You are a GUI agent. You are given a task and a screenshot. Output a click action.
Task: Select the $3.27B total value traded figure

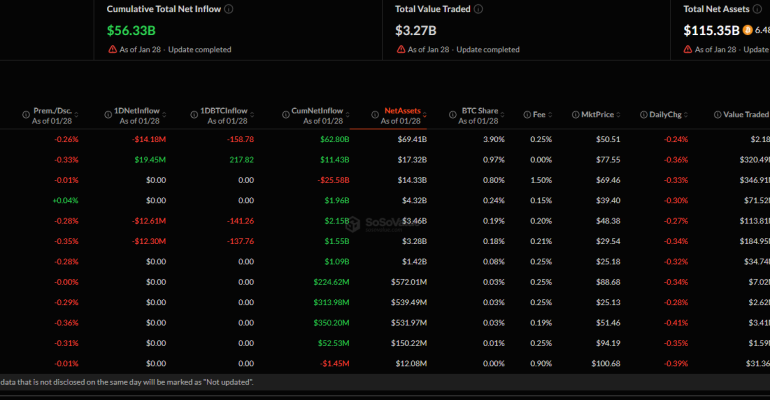pyautogui.click(x=415, y=30)
